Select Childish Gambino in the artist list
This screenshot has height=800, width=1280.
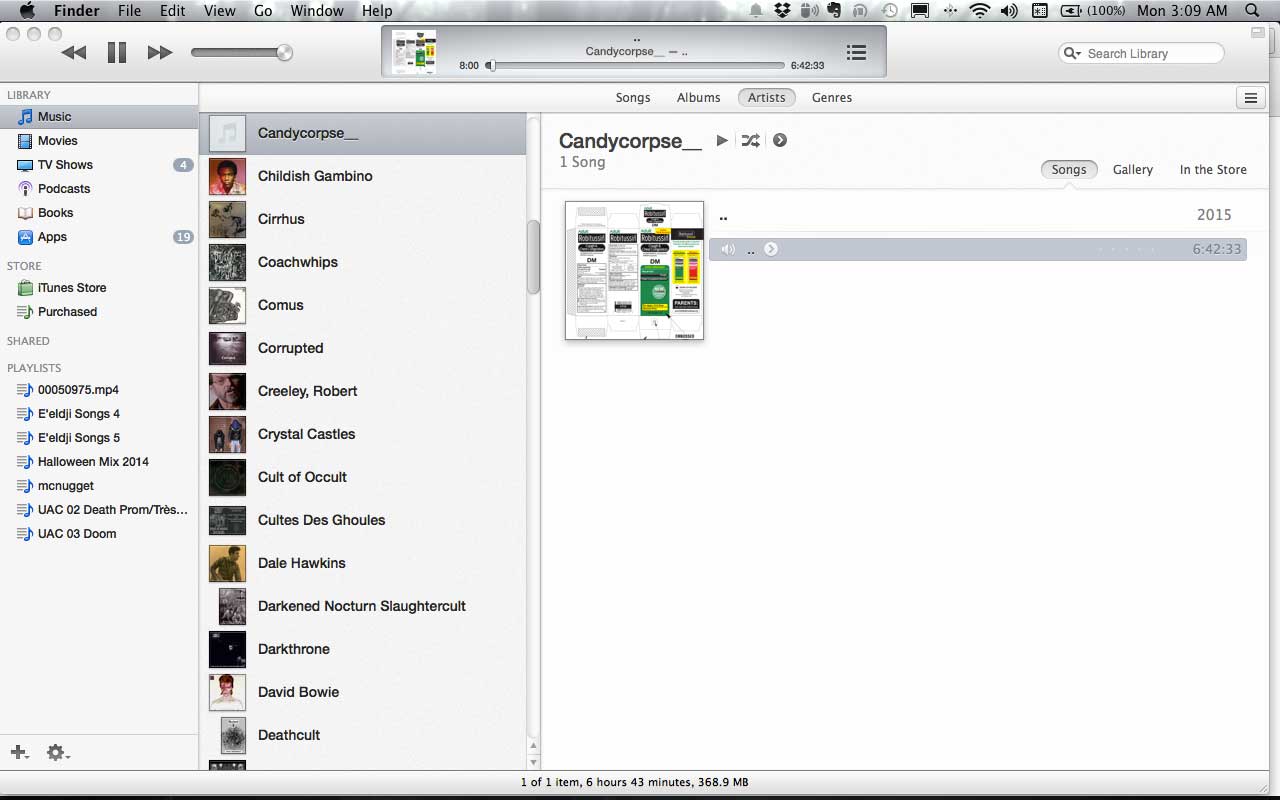coord(363,176)
